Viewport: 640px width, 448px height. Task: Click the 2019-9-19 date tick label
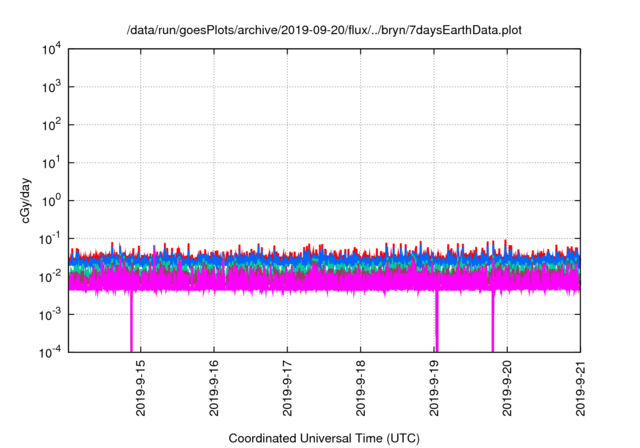tap(434, 388)
